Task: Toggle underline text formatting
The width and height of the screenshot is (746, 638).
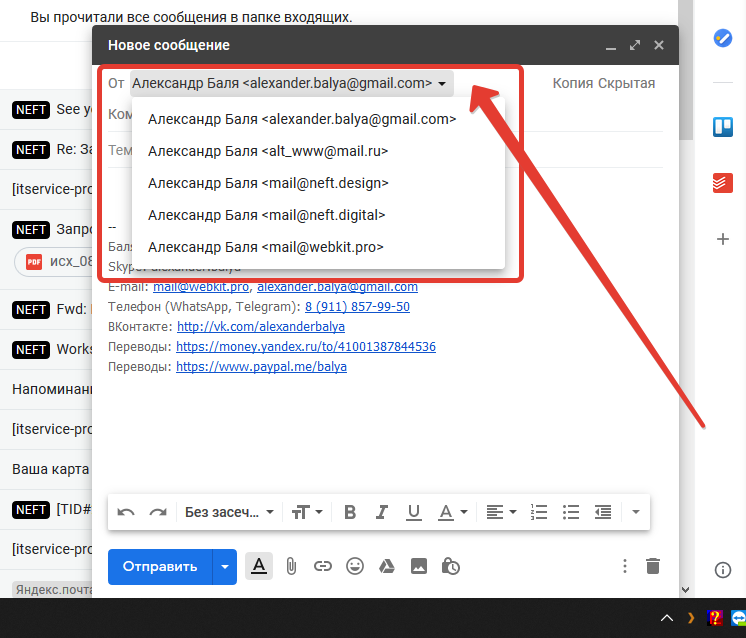Action: 413,512
